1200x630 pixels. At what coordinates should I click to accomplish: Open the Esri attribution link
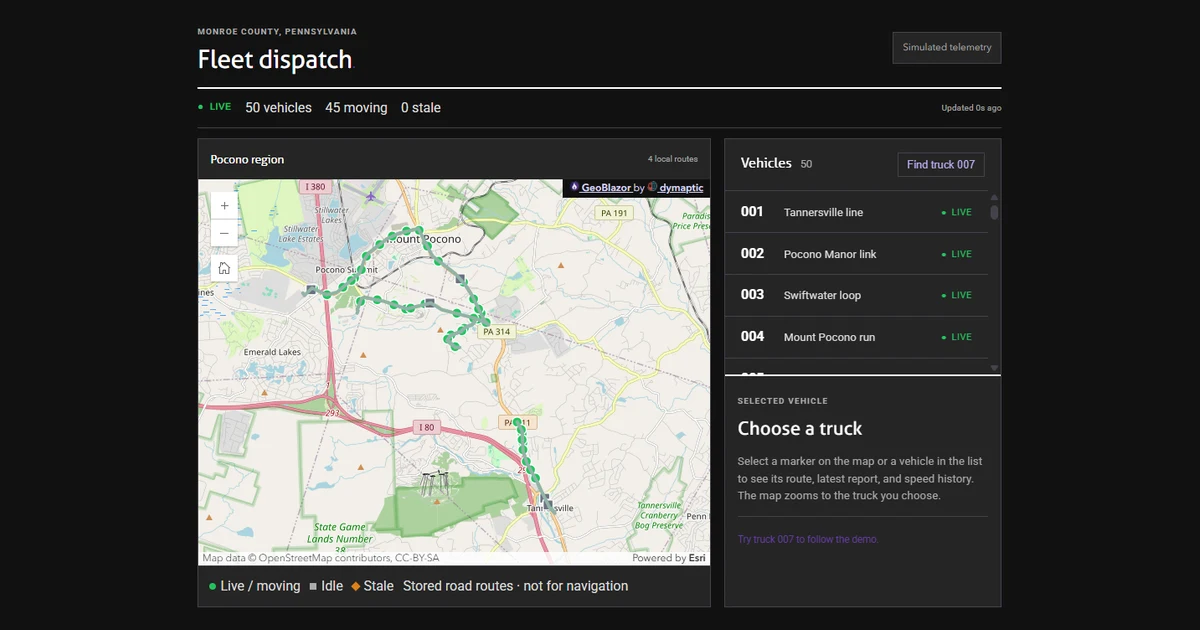(697, 558)
